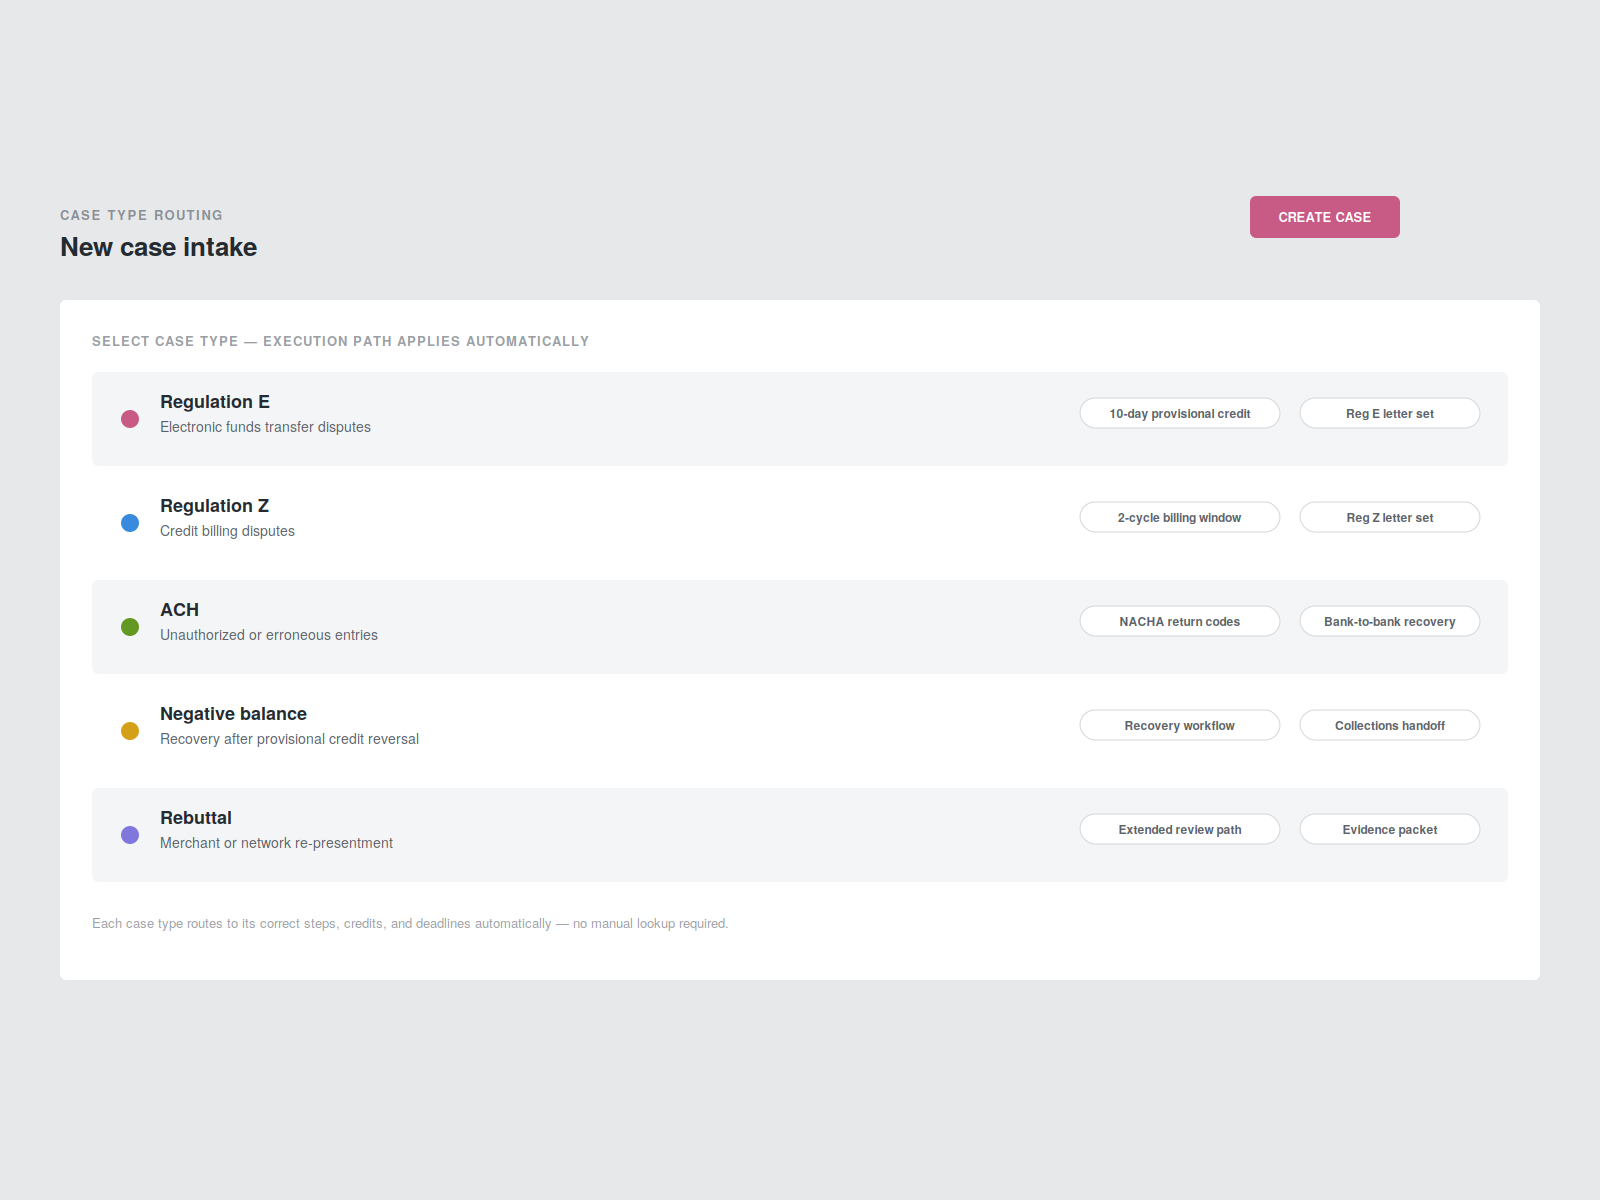This screenshot has width=1600, height=1200.
Task: Select the Bank-to-bank recovery tag
Action: (1390, 621)
